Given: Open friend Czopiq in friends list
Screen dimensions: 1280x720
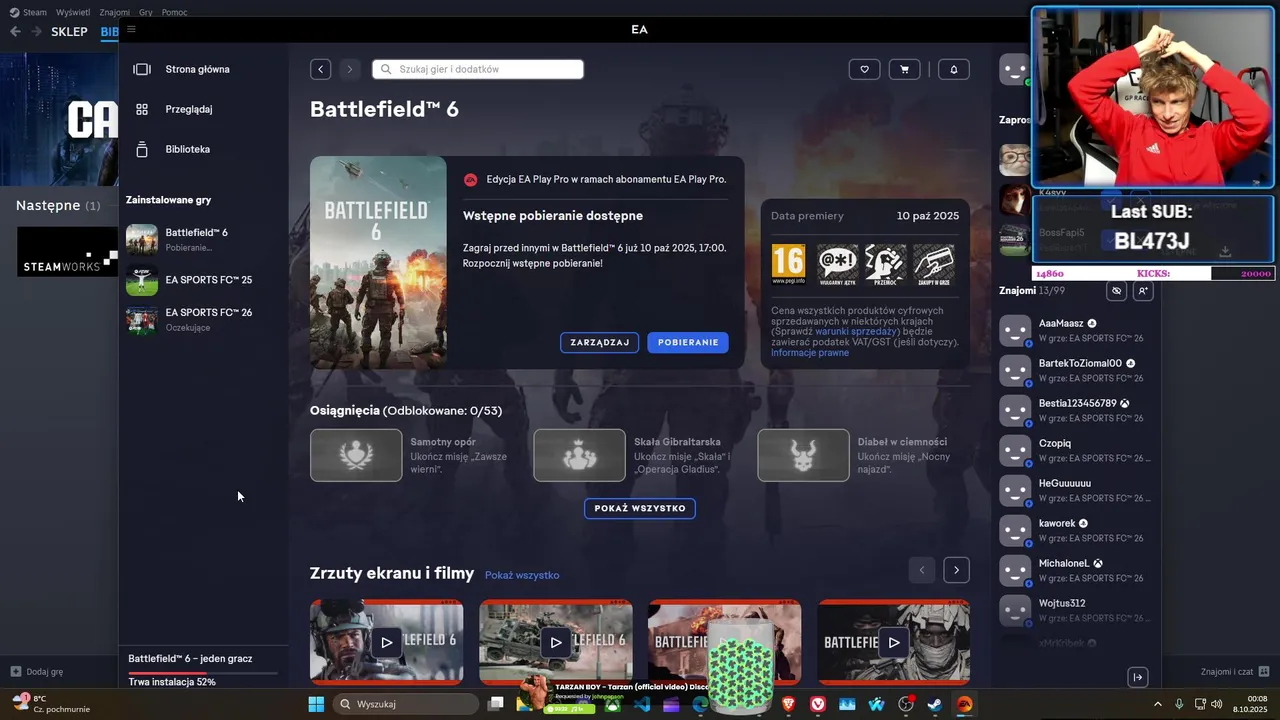Looking at the screenshot, I should coord(1076,451).
